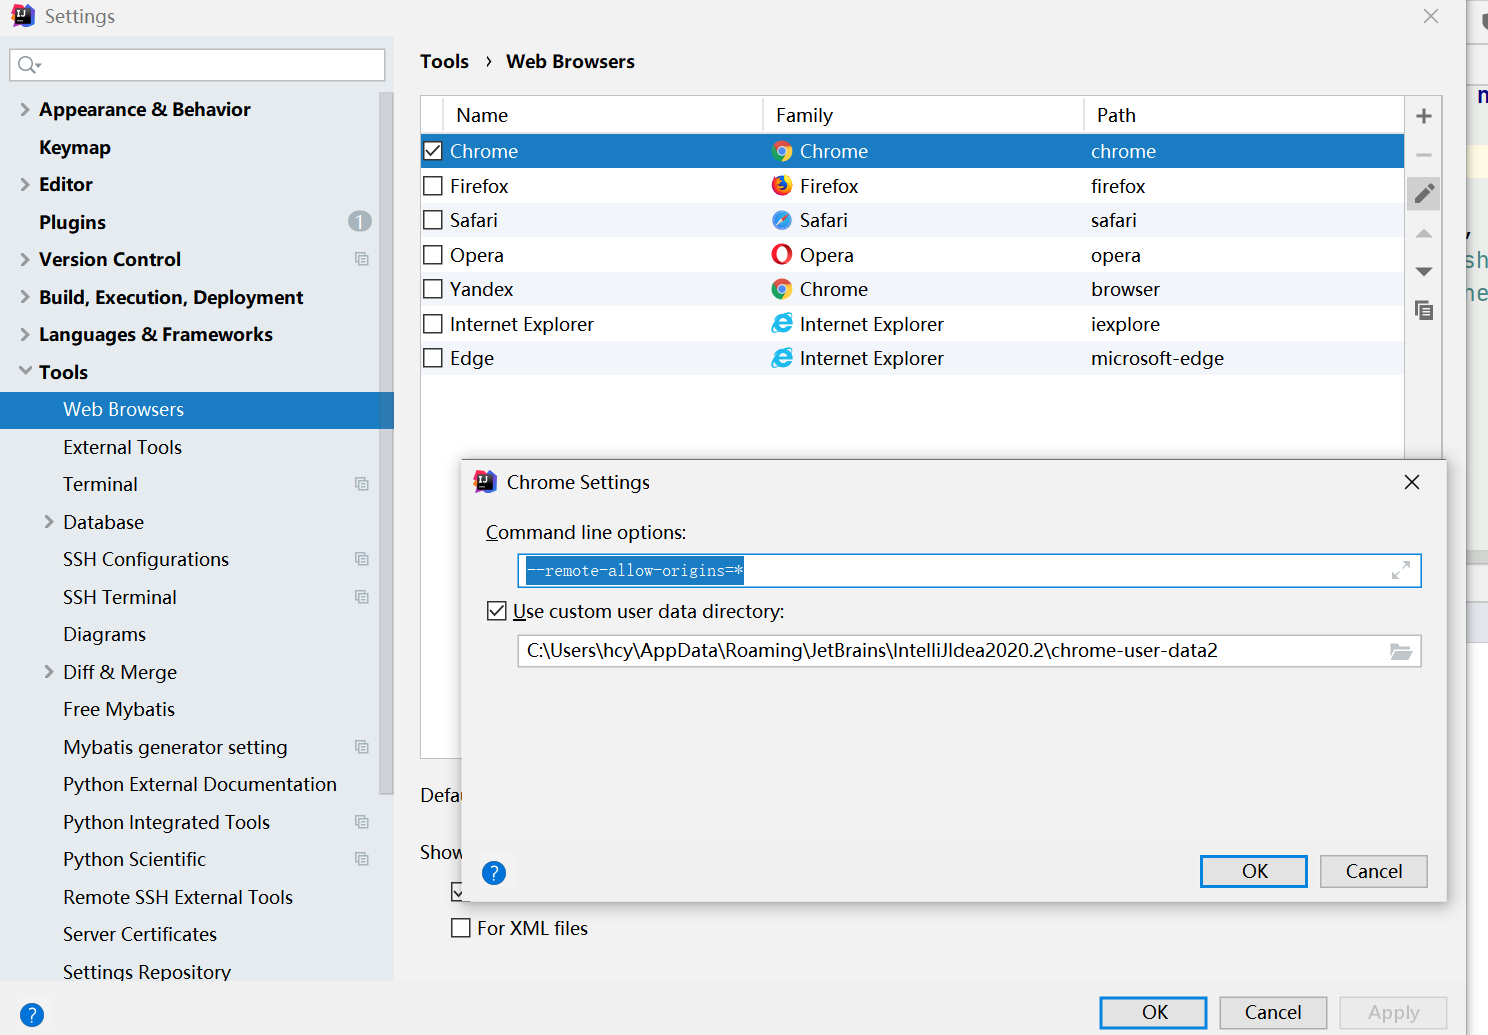The width and height of the screenshot is (1488, 1035).
Task: Click the custom user data path field
Action: tap(950, 651)
